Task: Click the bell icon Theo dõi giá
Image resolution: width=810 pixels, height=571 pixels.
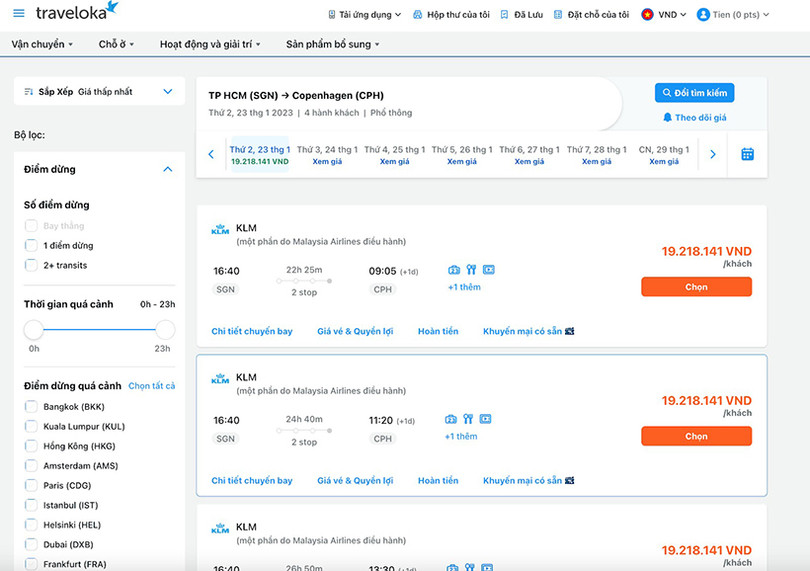Action: 668,117
